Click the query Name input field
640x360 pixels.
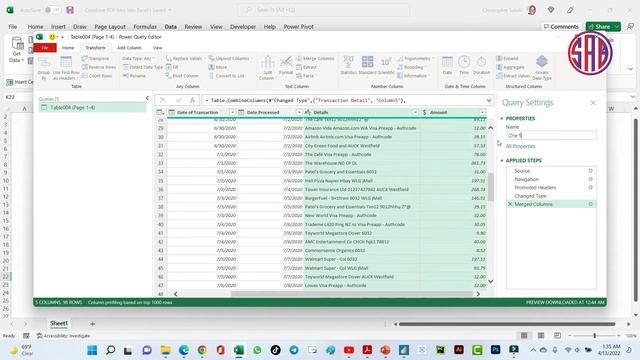(x=551, y=135)
